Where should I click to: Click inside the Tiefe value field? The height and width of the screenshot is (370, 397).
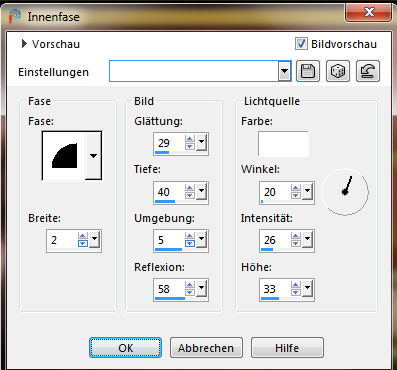tap(169, 192)
